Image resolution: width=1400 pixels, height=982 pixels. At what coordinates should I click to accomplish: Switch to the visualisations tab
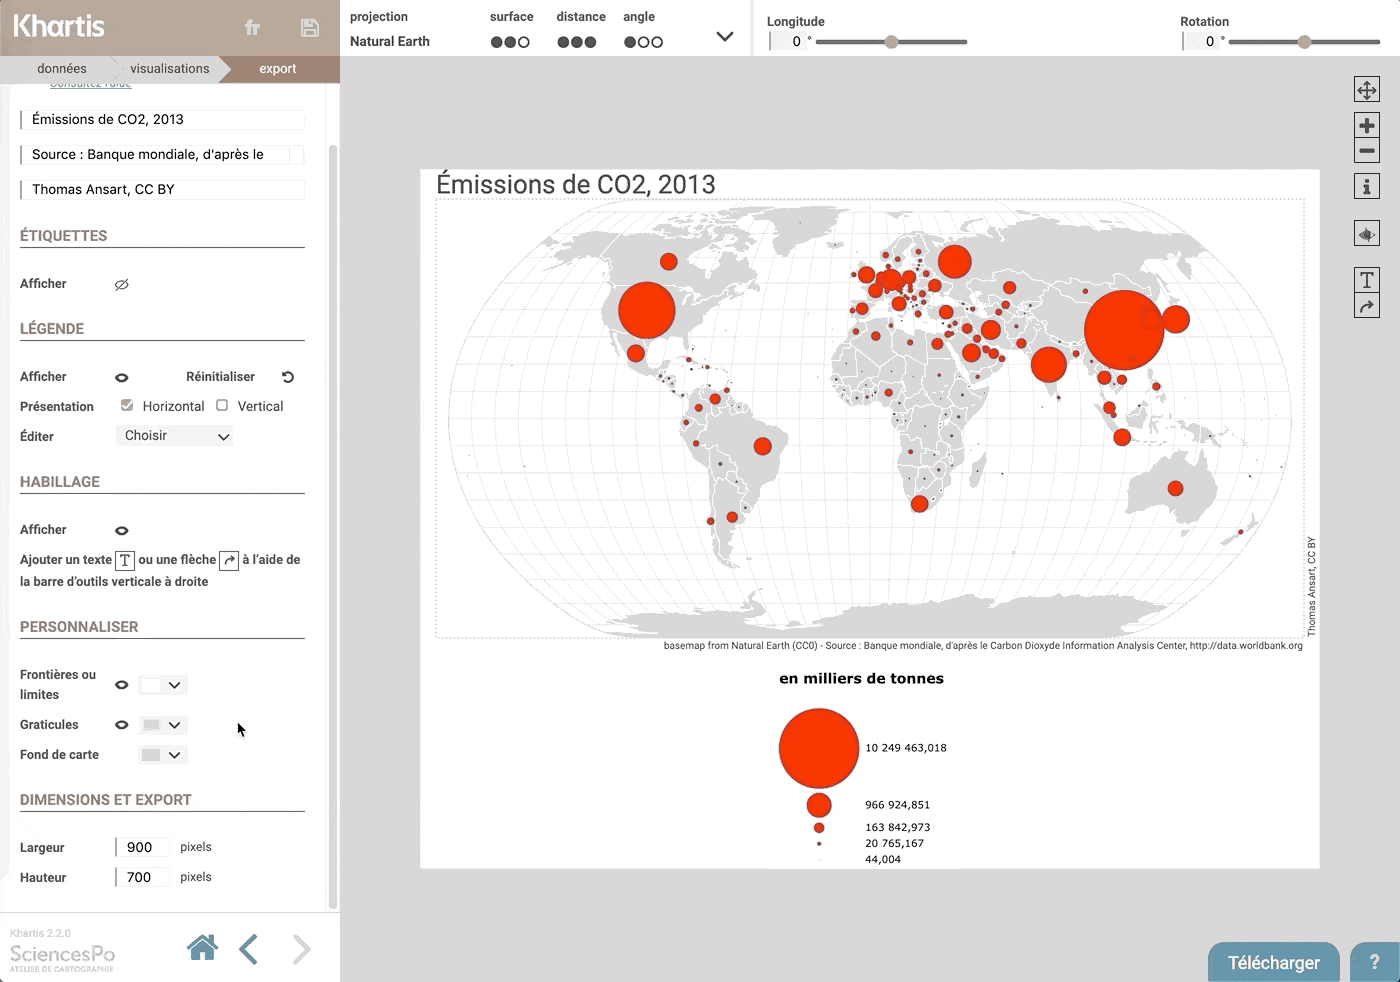169,69
